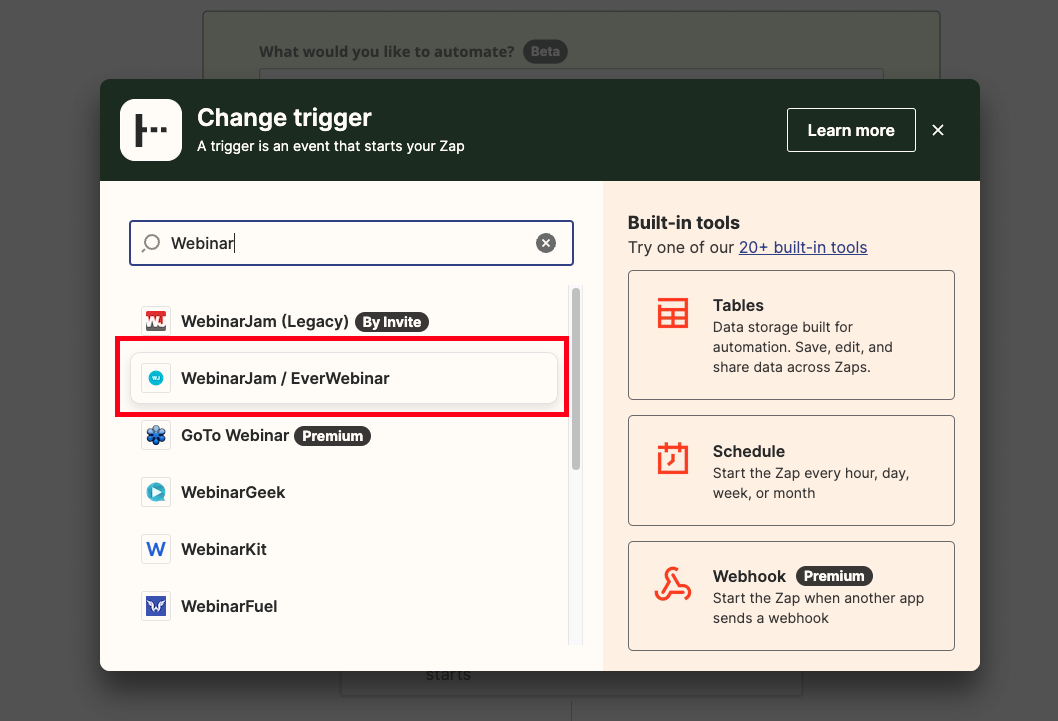
Task: Click the WebinarKit W icon
Action: click(156, 549)
